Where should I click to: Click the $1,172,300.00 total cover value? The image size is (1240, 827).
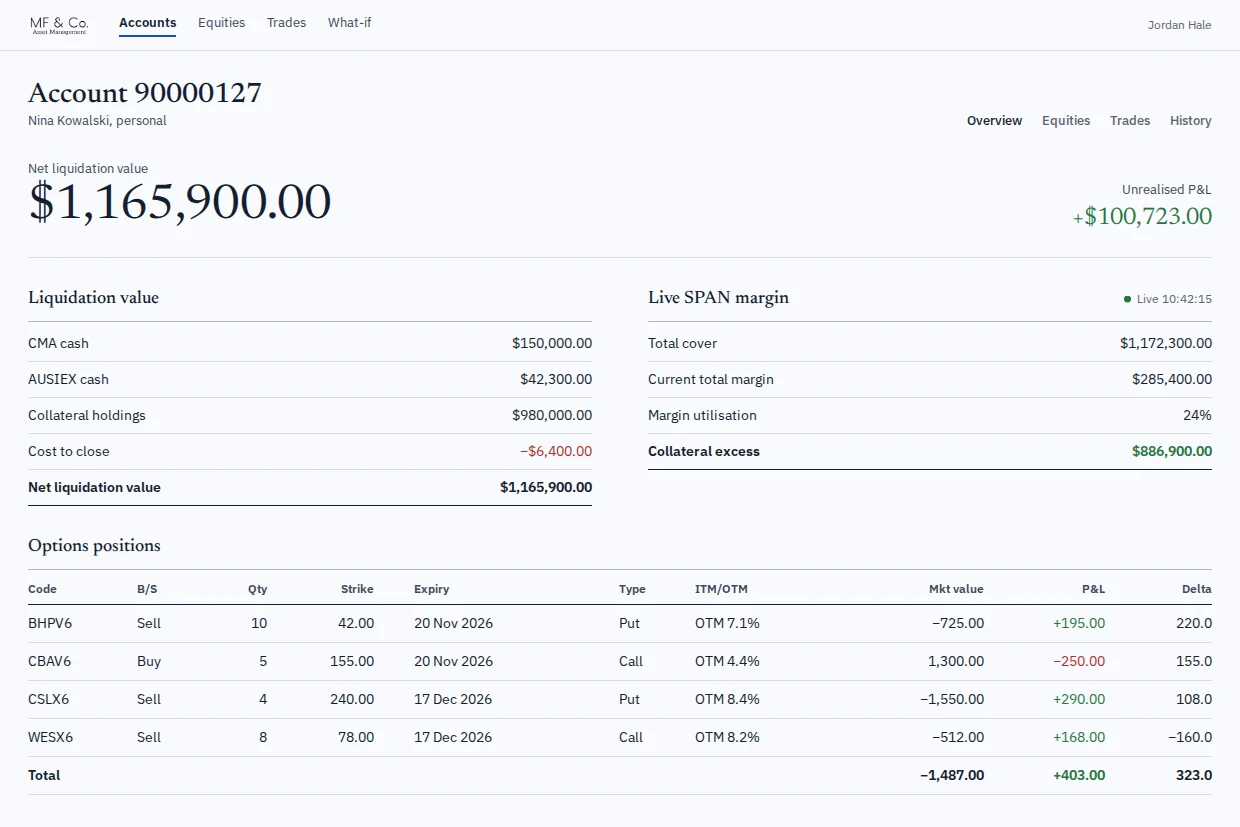(x=1166, y=343)
